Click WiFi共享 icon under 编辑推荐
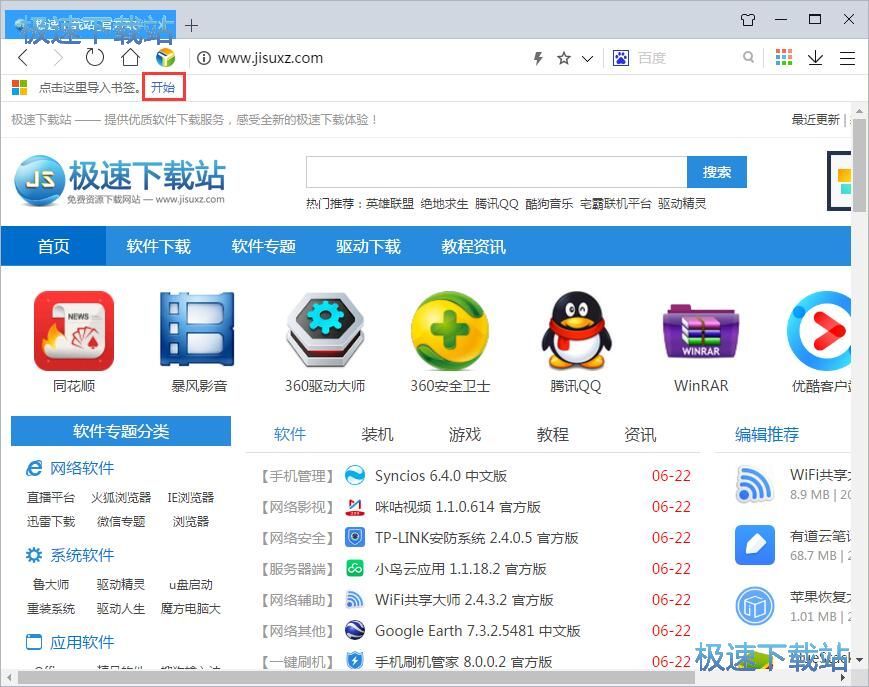The width and height of the screenshot is (869, 687). (754, 484)
